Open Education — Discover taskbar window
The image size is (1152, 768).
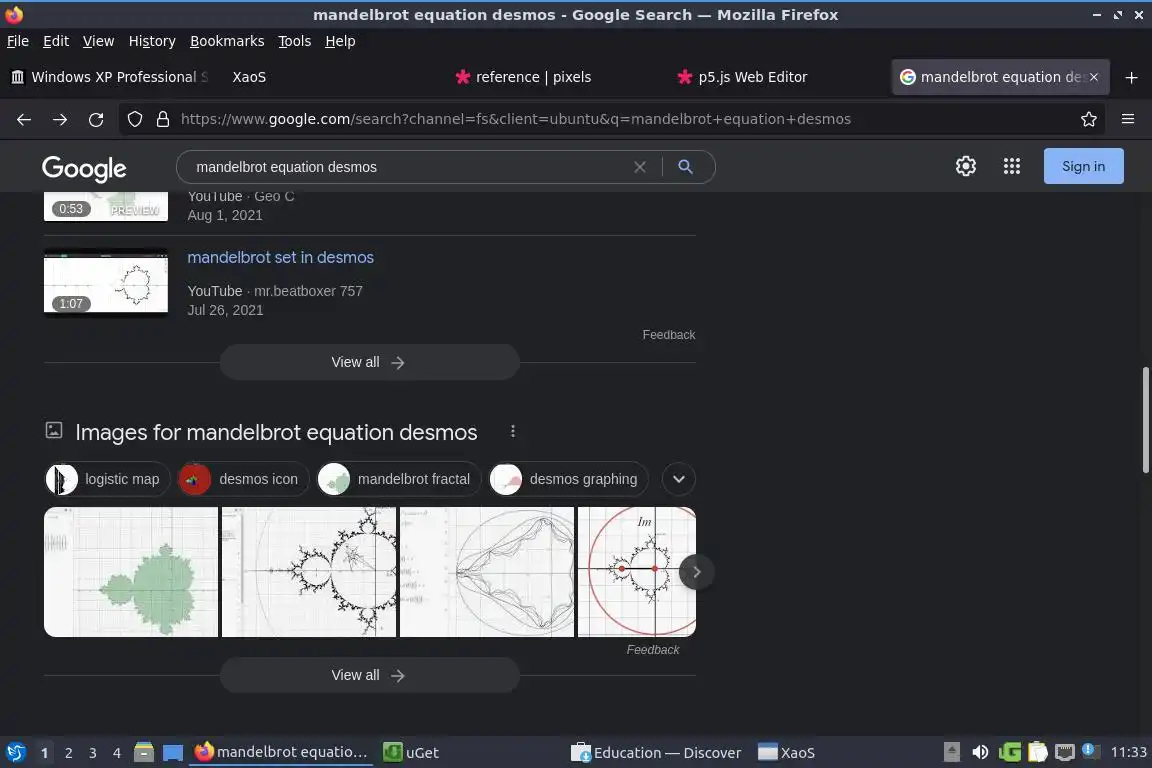coord(658,752)
